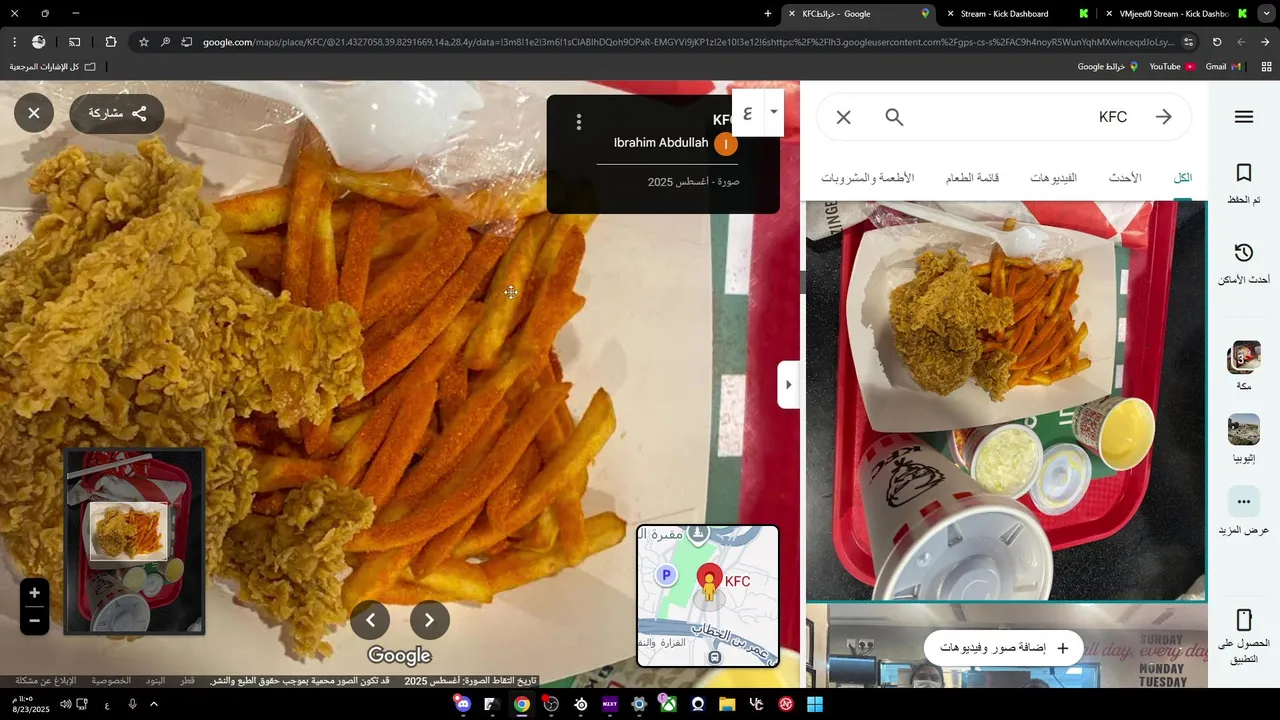Screen dimensions: 1280x720
Task: Click the Privacy (الخصوصية) footer link
Action: click(111, 681)
